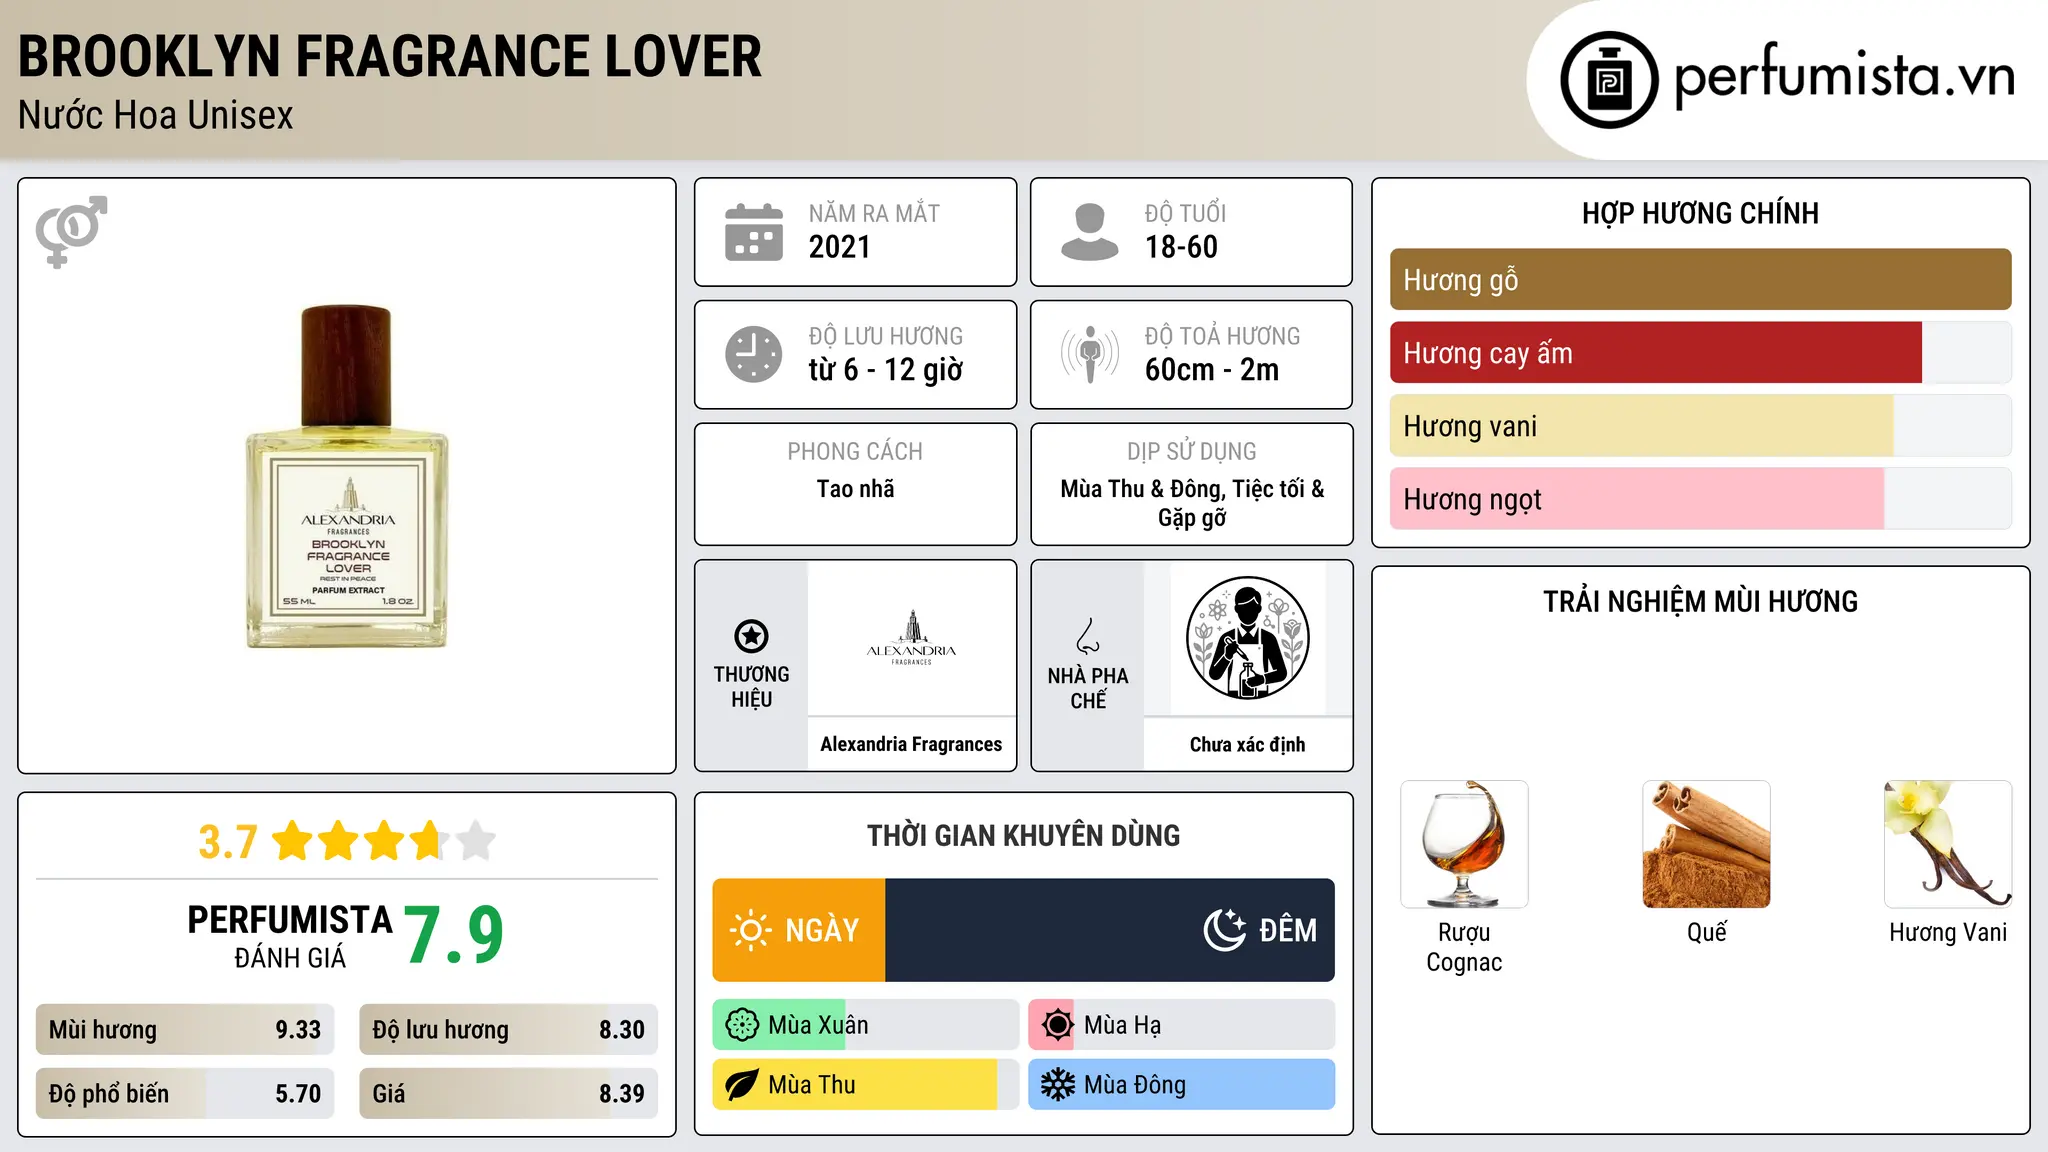Click the star rating row beside 3.7
This screenshot has height=1152, width=2048.
(x=384, y=841)
